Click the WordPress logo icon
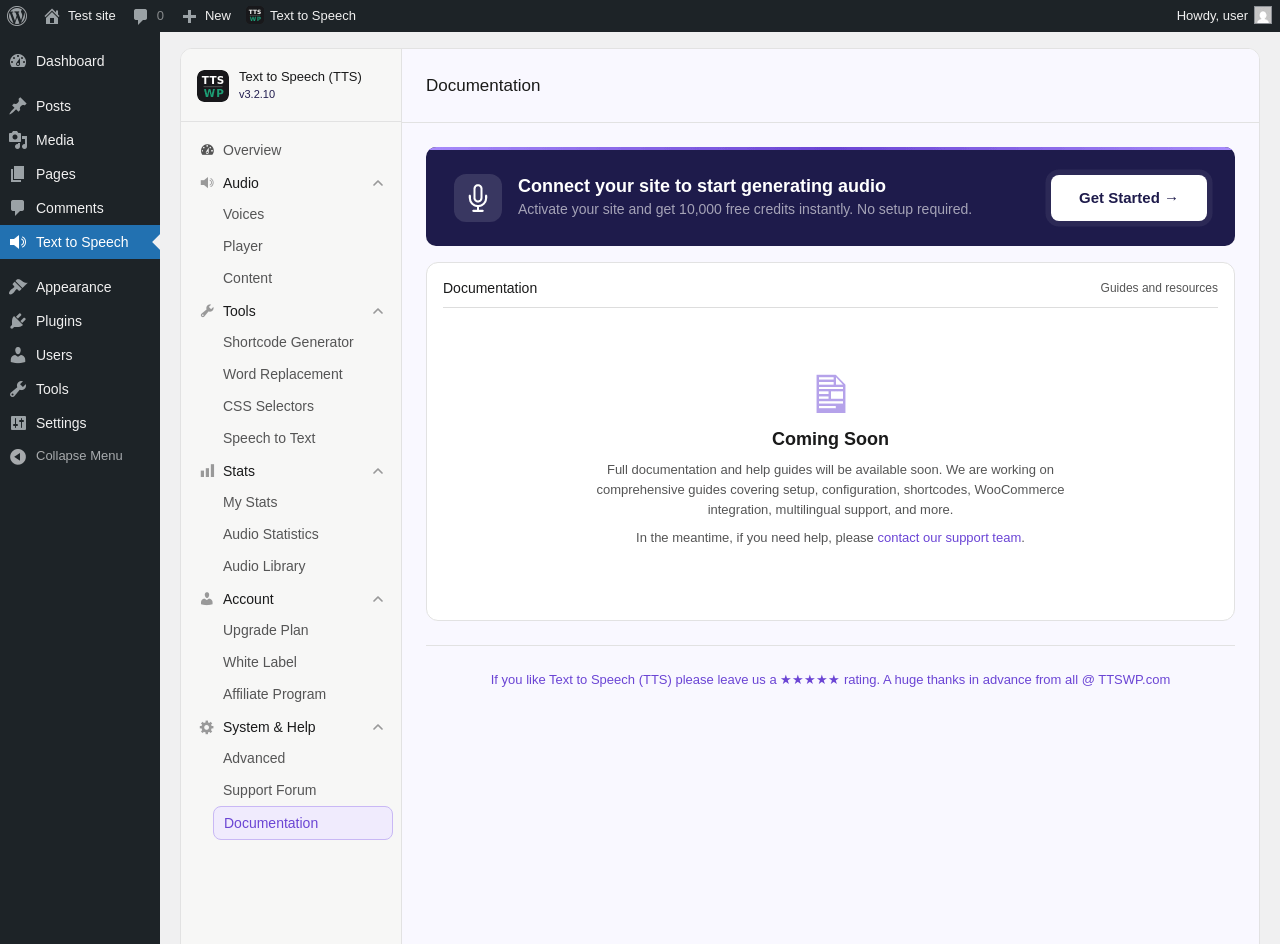Image resolution: width=1280 pixels, height=944 pixels. [x=17, y=16]
